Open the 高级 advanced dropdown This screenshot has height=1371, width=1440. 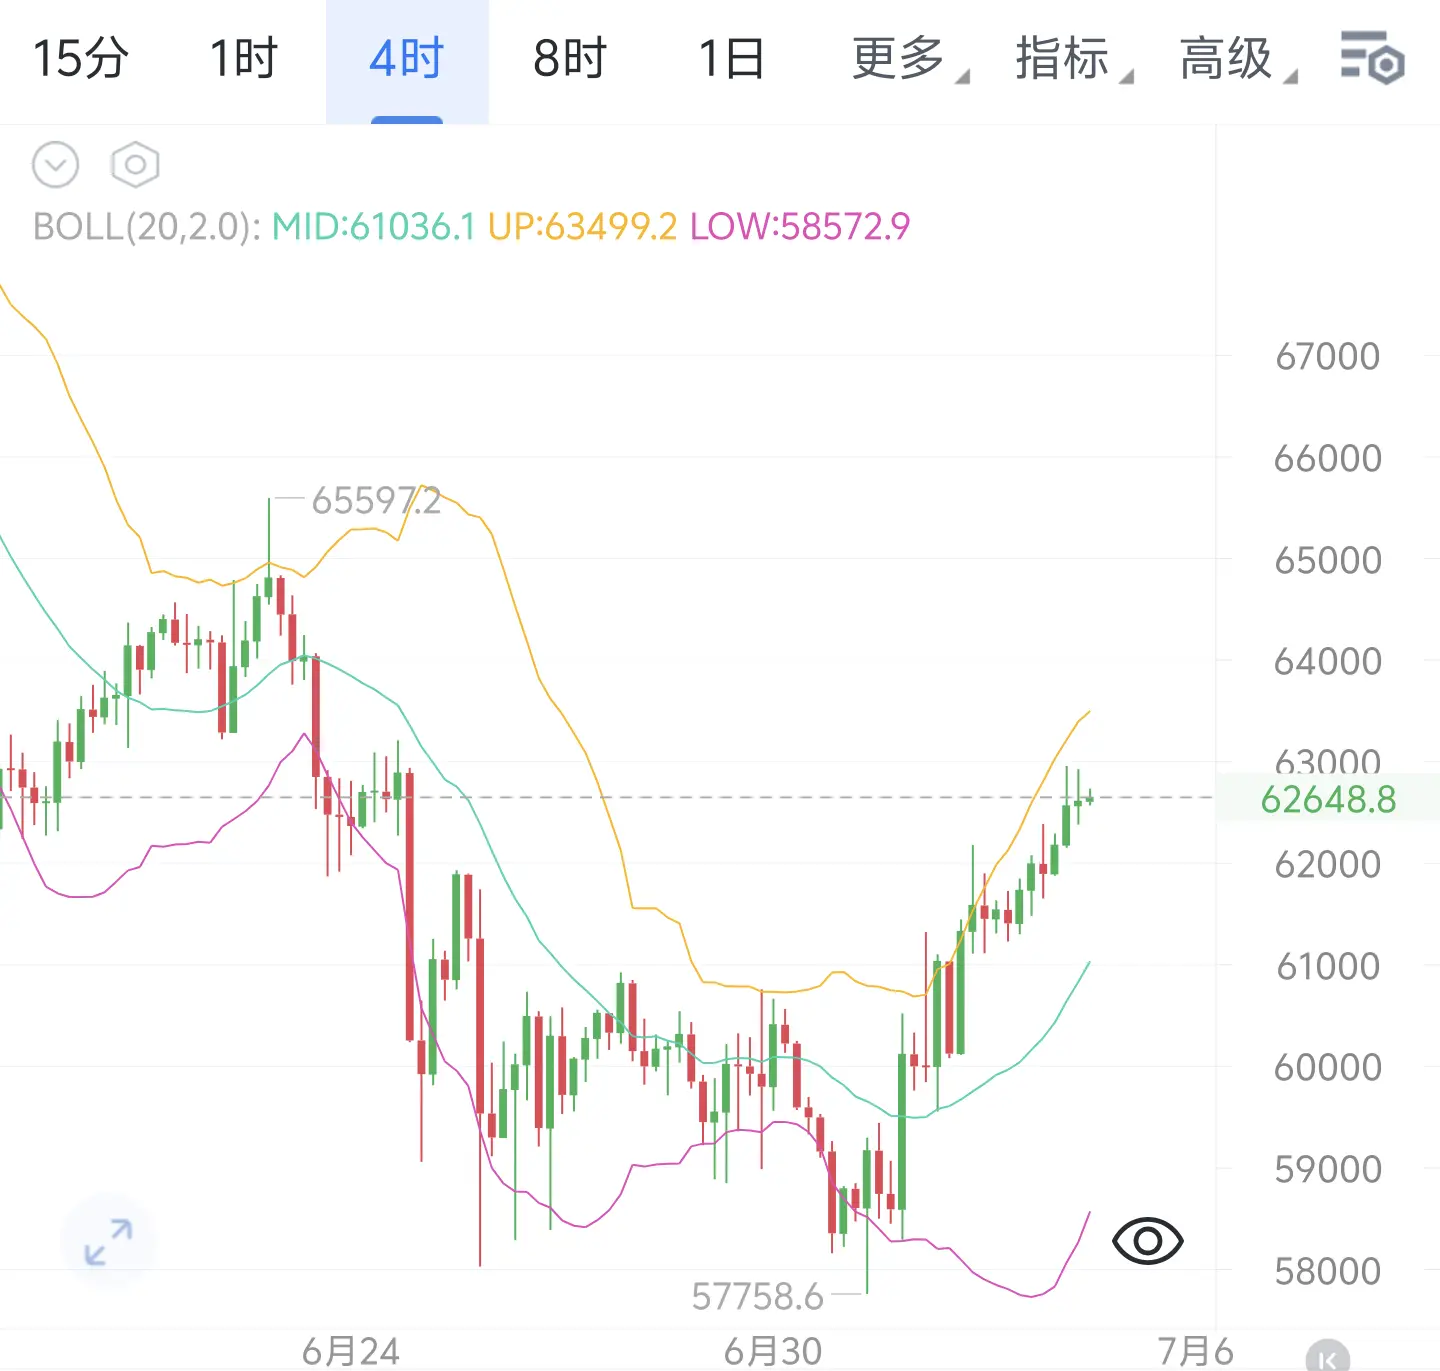[x=1237, y=58]
